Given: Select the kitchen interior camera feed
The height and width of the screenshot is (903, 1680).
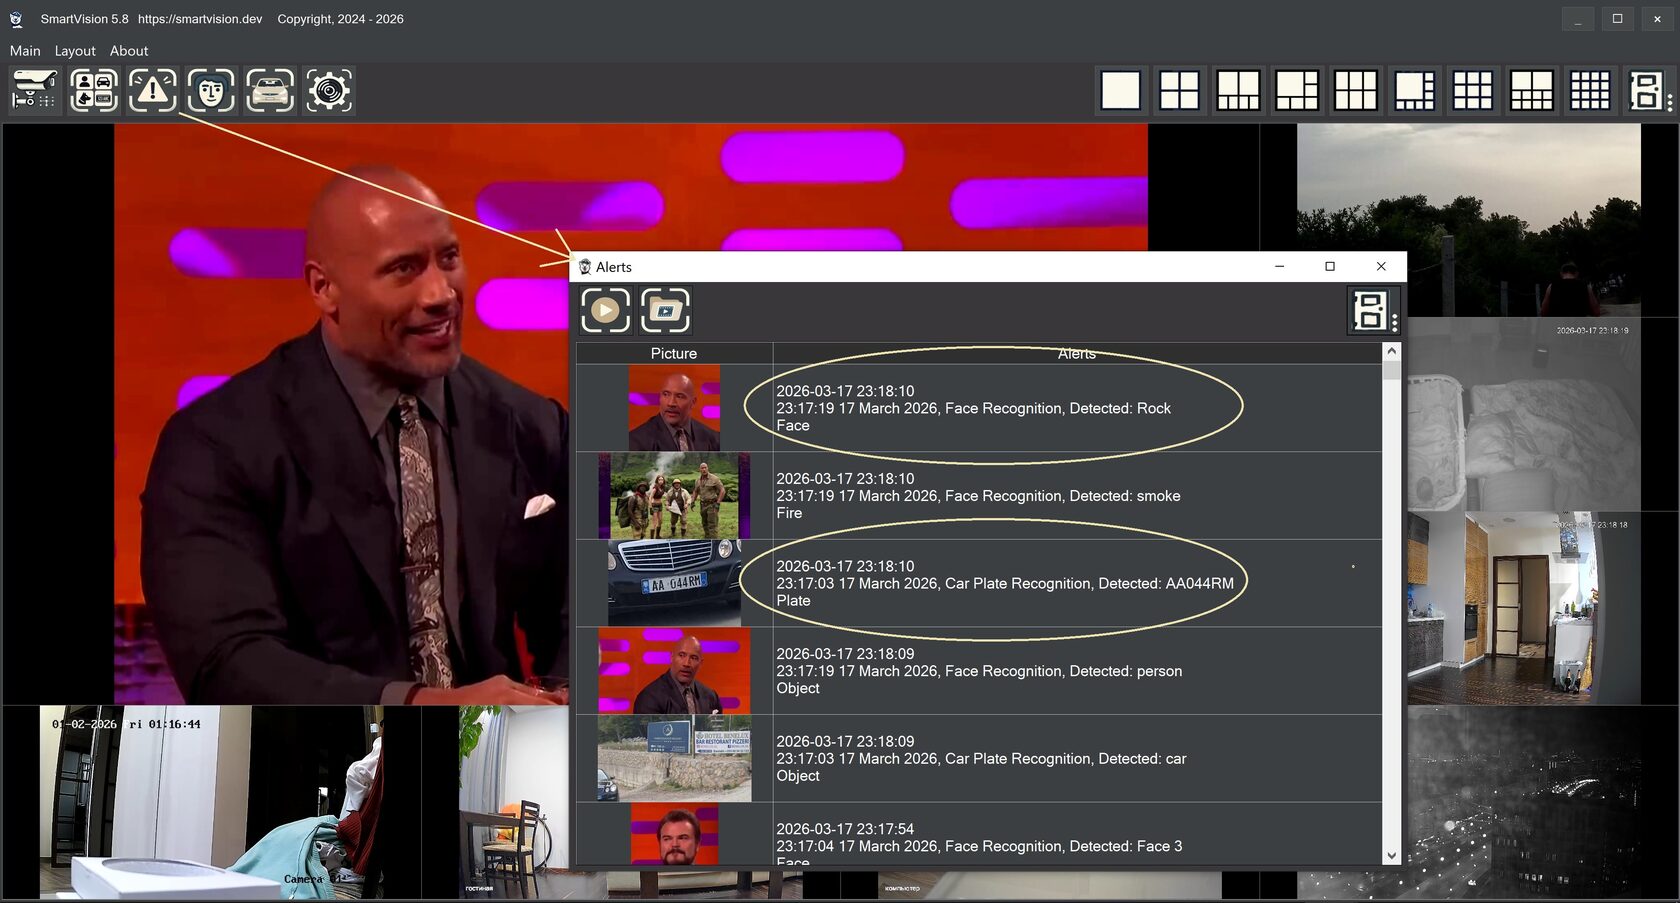Looking at the screenshot, I should (1524, 609).
